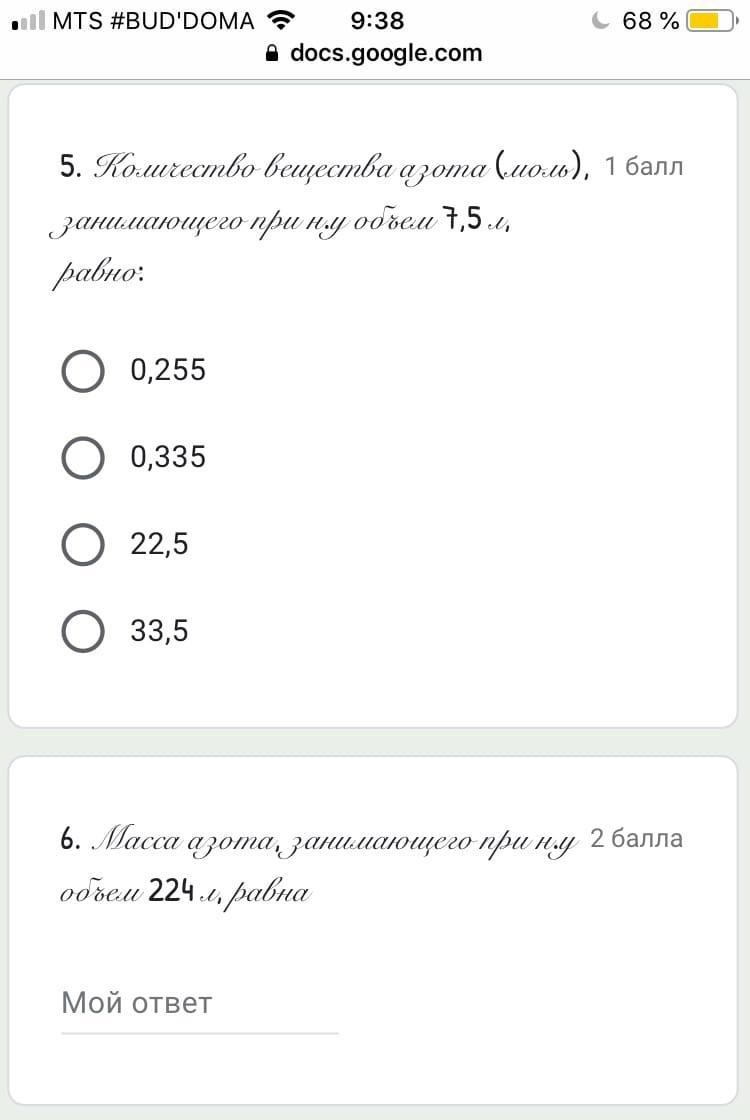Mark 33,5 as the answer
The image size is (750, 1120).
tap(83, 631)
